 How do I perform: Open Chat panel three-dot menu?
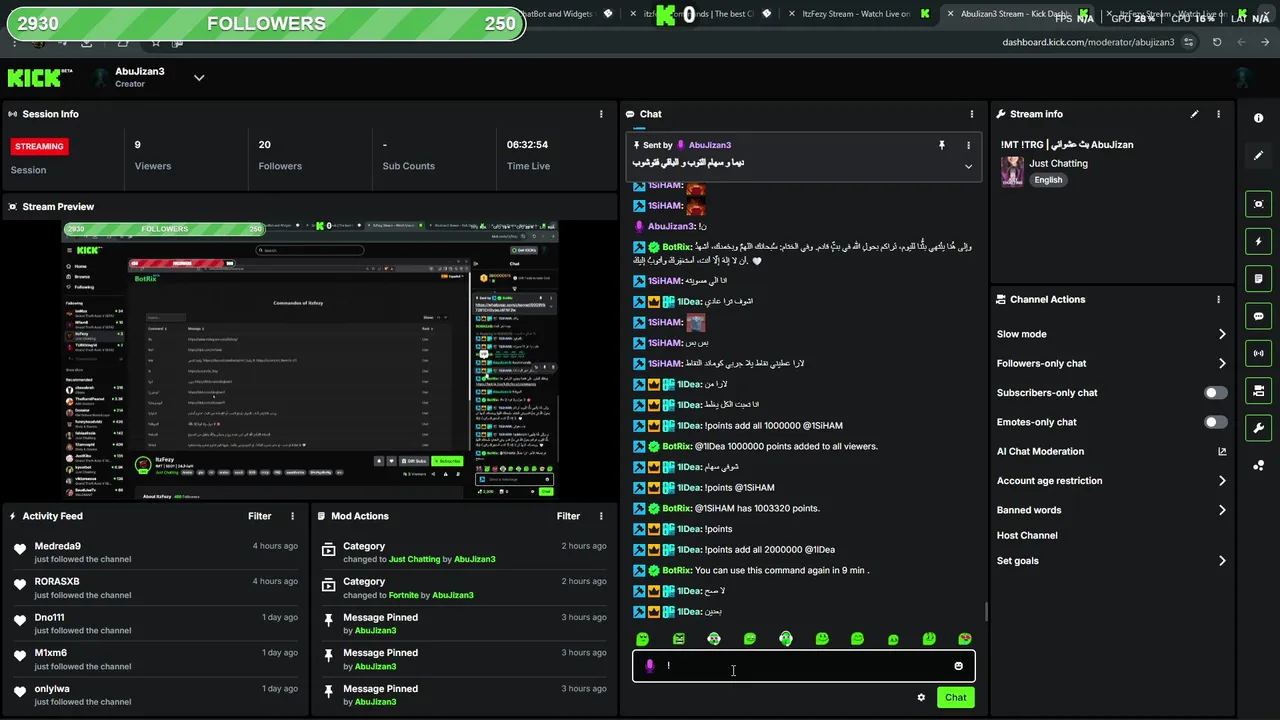point(972,114)
